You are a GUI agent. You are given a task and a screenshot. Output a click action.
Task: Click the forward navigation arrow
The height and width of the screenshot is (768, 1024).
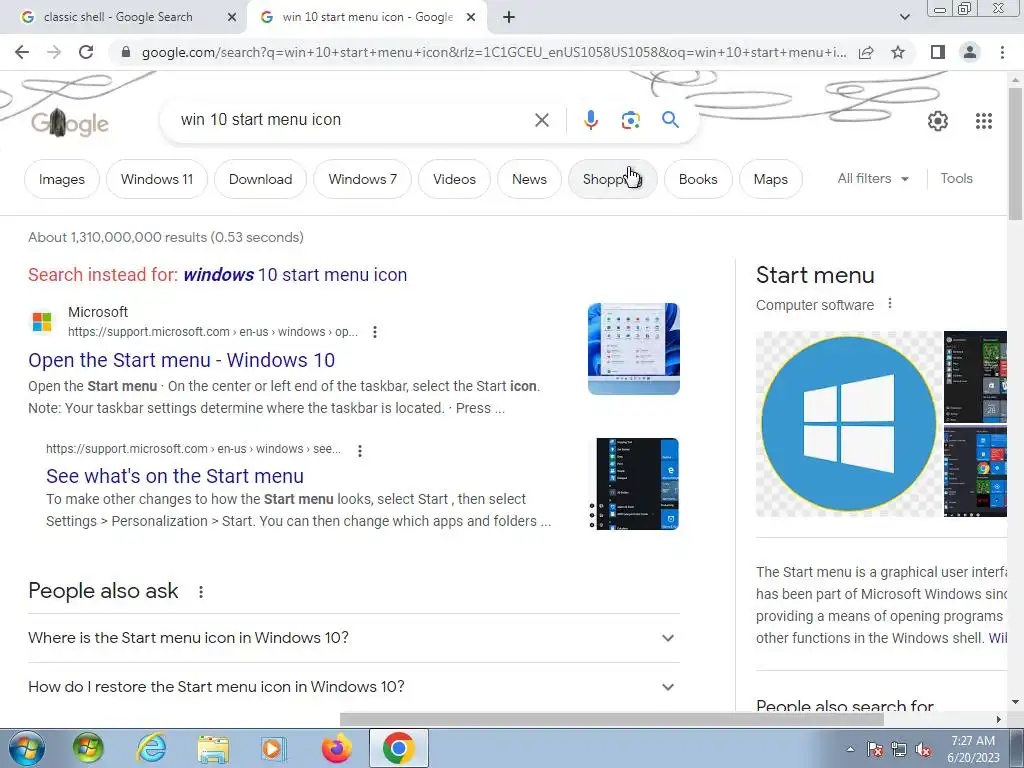click(x=54, y=52)
